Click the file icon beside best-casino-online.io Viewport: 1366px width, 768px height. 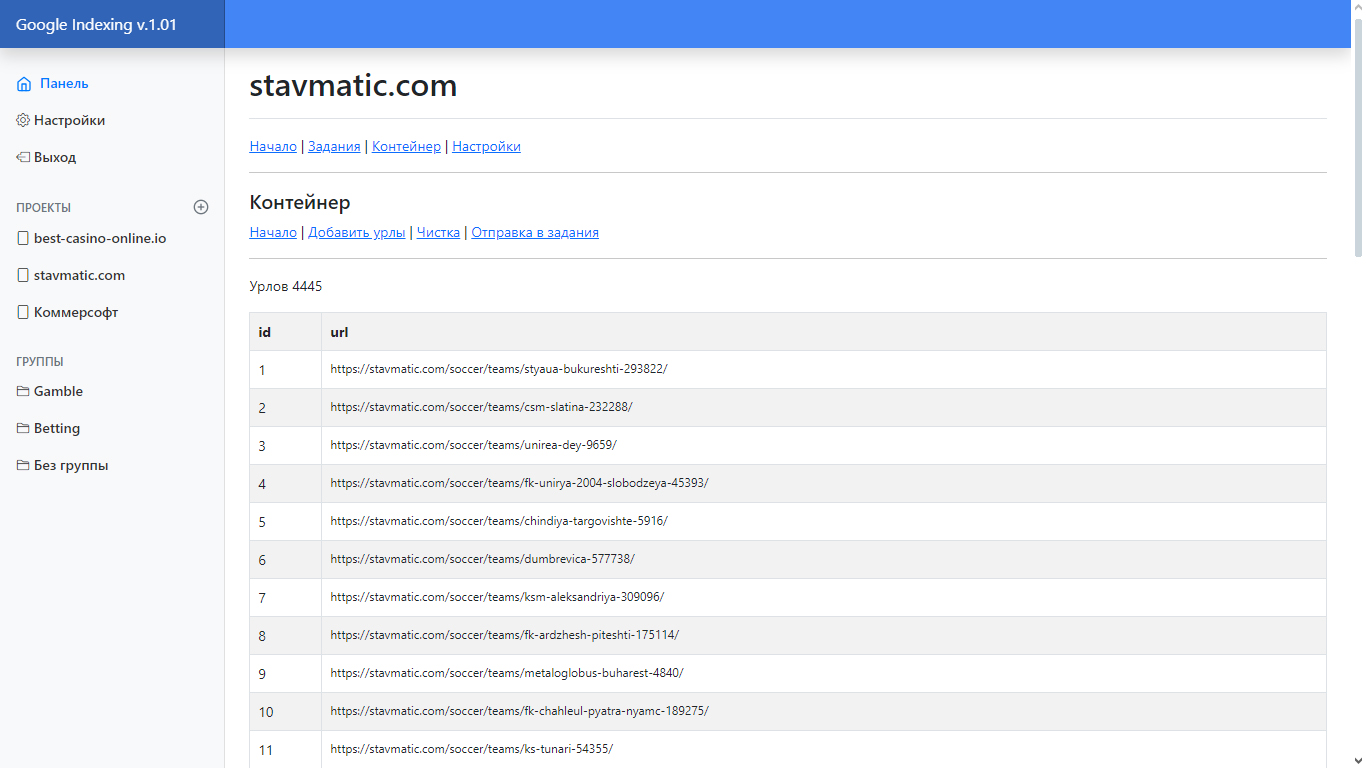[x=23, y=238]
